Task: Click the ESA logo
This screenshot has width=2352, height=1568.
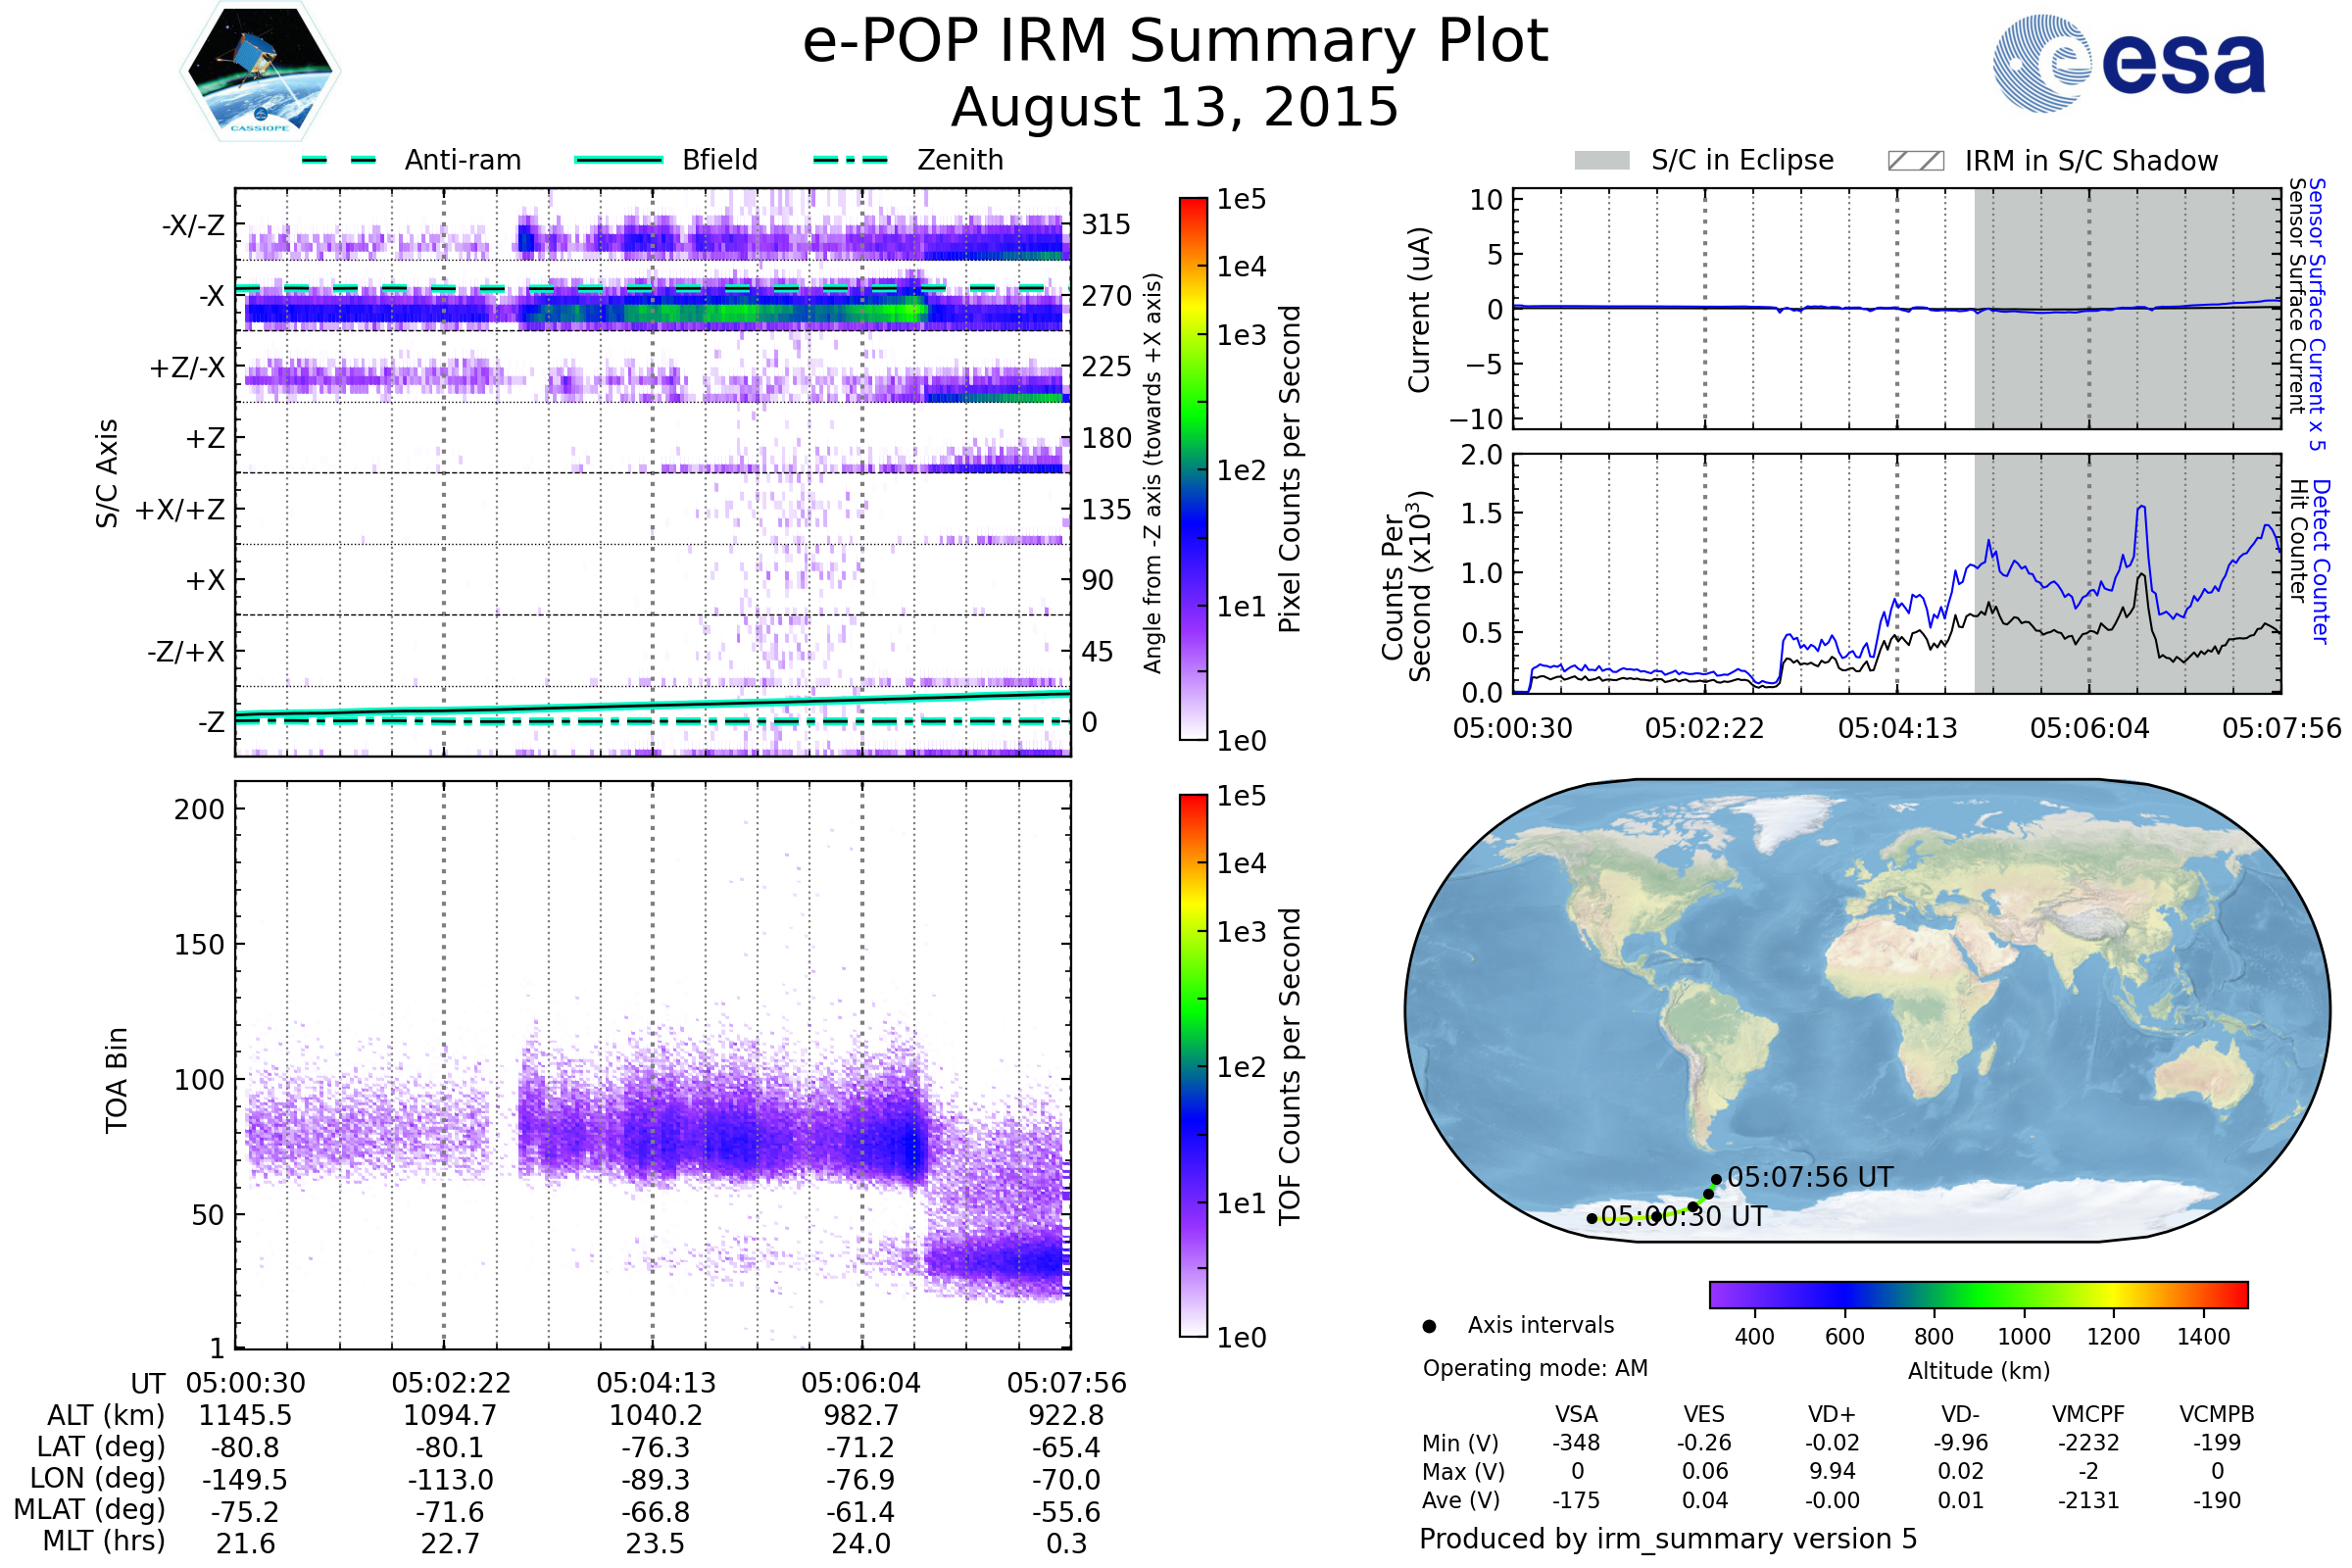Action: 2128,63
